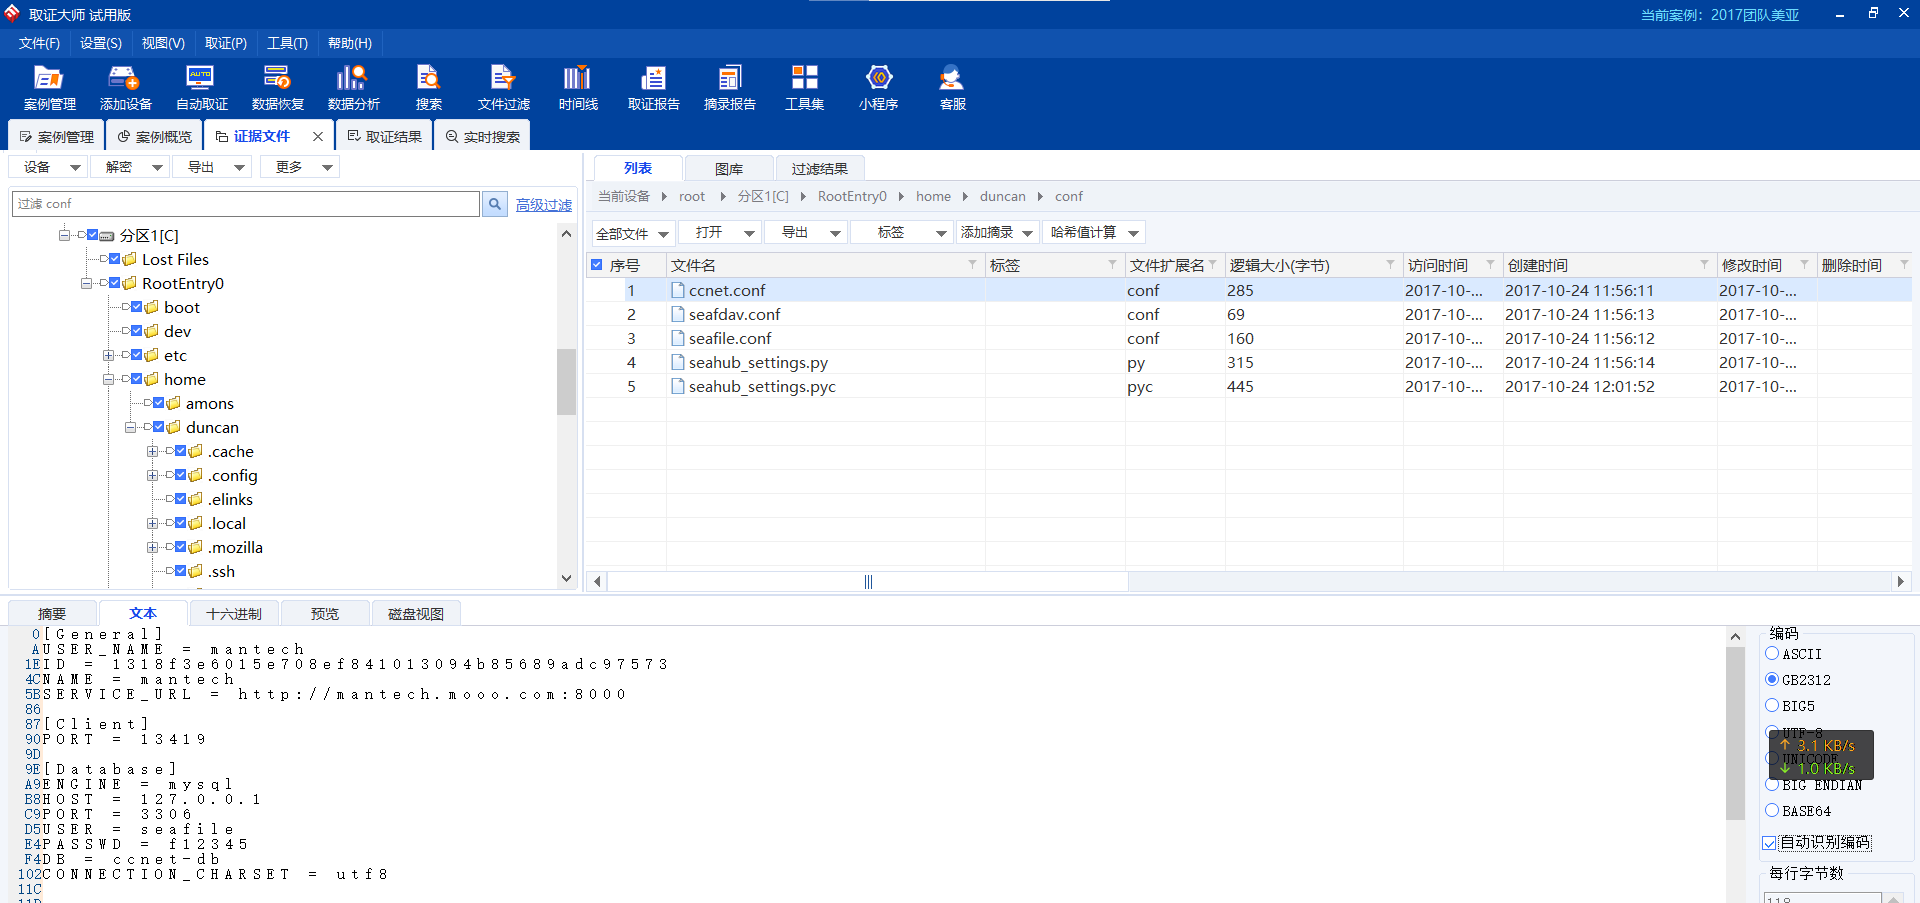
Task: Expand the .mozilla folder node
Action: [x=153, y=547]
